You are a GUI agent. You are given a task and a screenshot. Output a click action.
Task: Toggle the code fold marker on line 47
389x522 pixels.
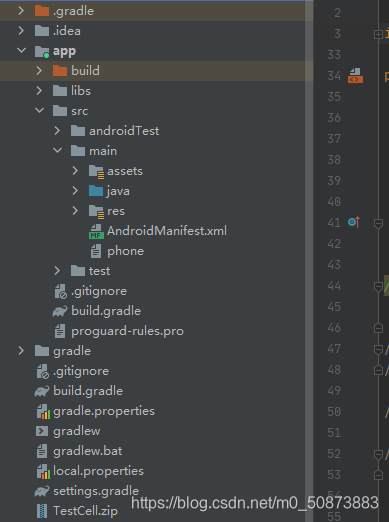(x=378, y=350)
